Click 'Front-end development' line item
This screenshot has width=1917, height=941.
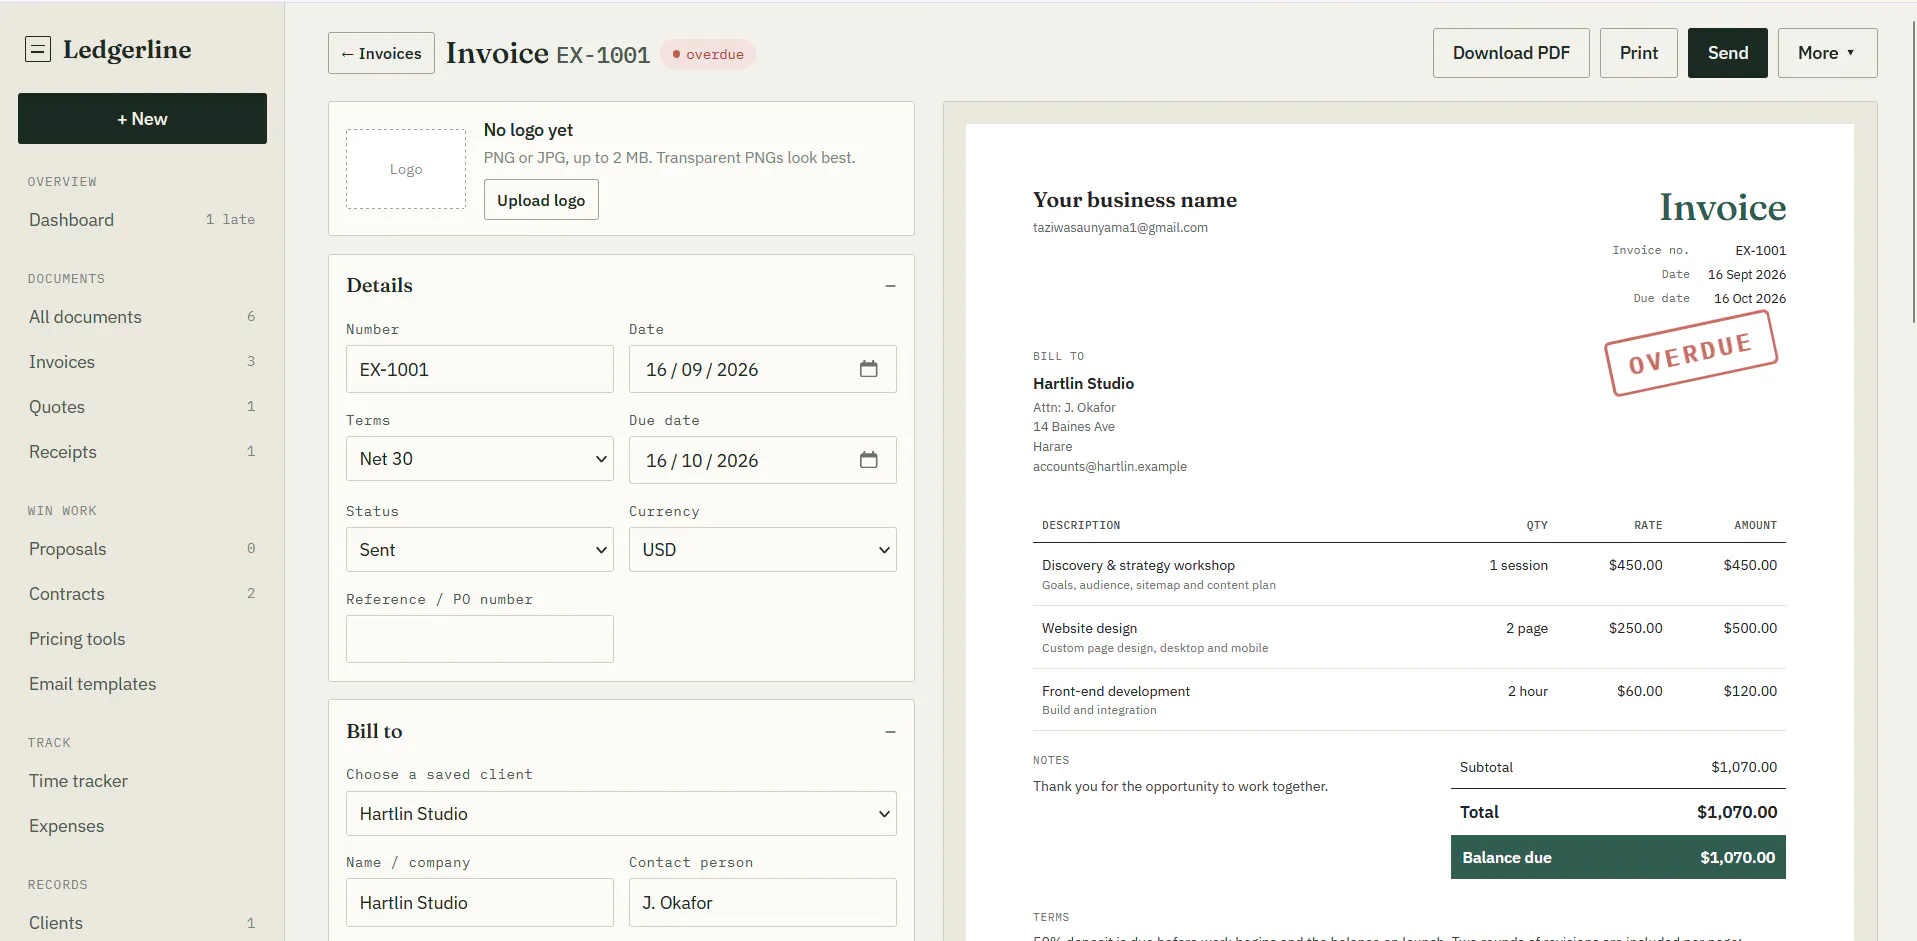[1409, 700]
